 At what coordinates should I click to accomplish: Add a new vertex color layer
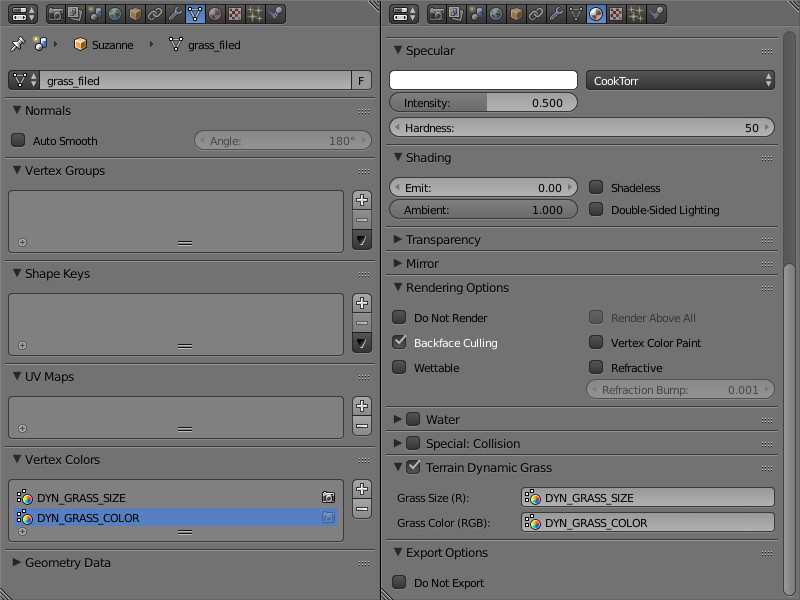(x=362, y=489)
